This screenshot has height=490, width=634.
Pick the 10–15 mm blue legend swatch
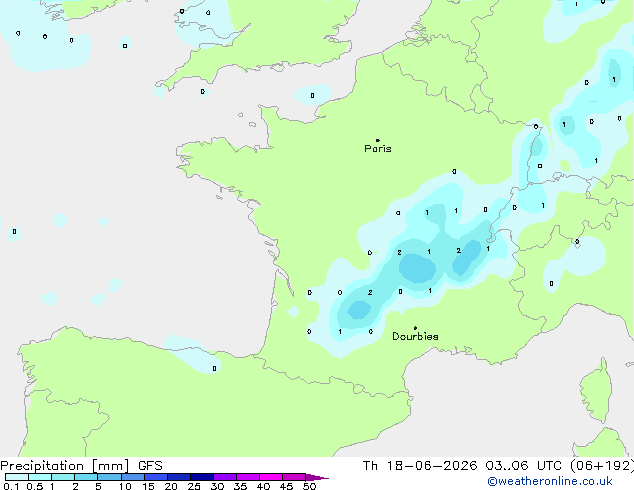[x=132, y=477]
